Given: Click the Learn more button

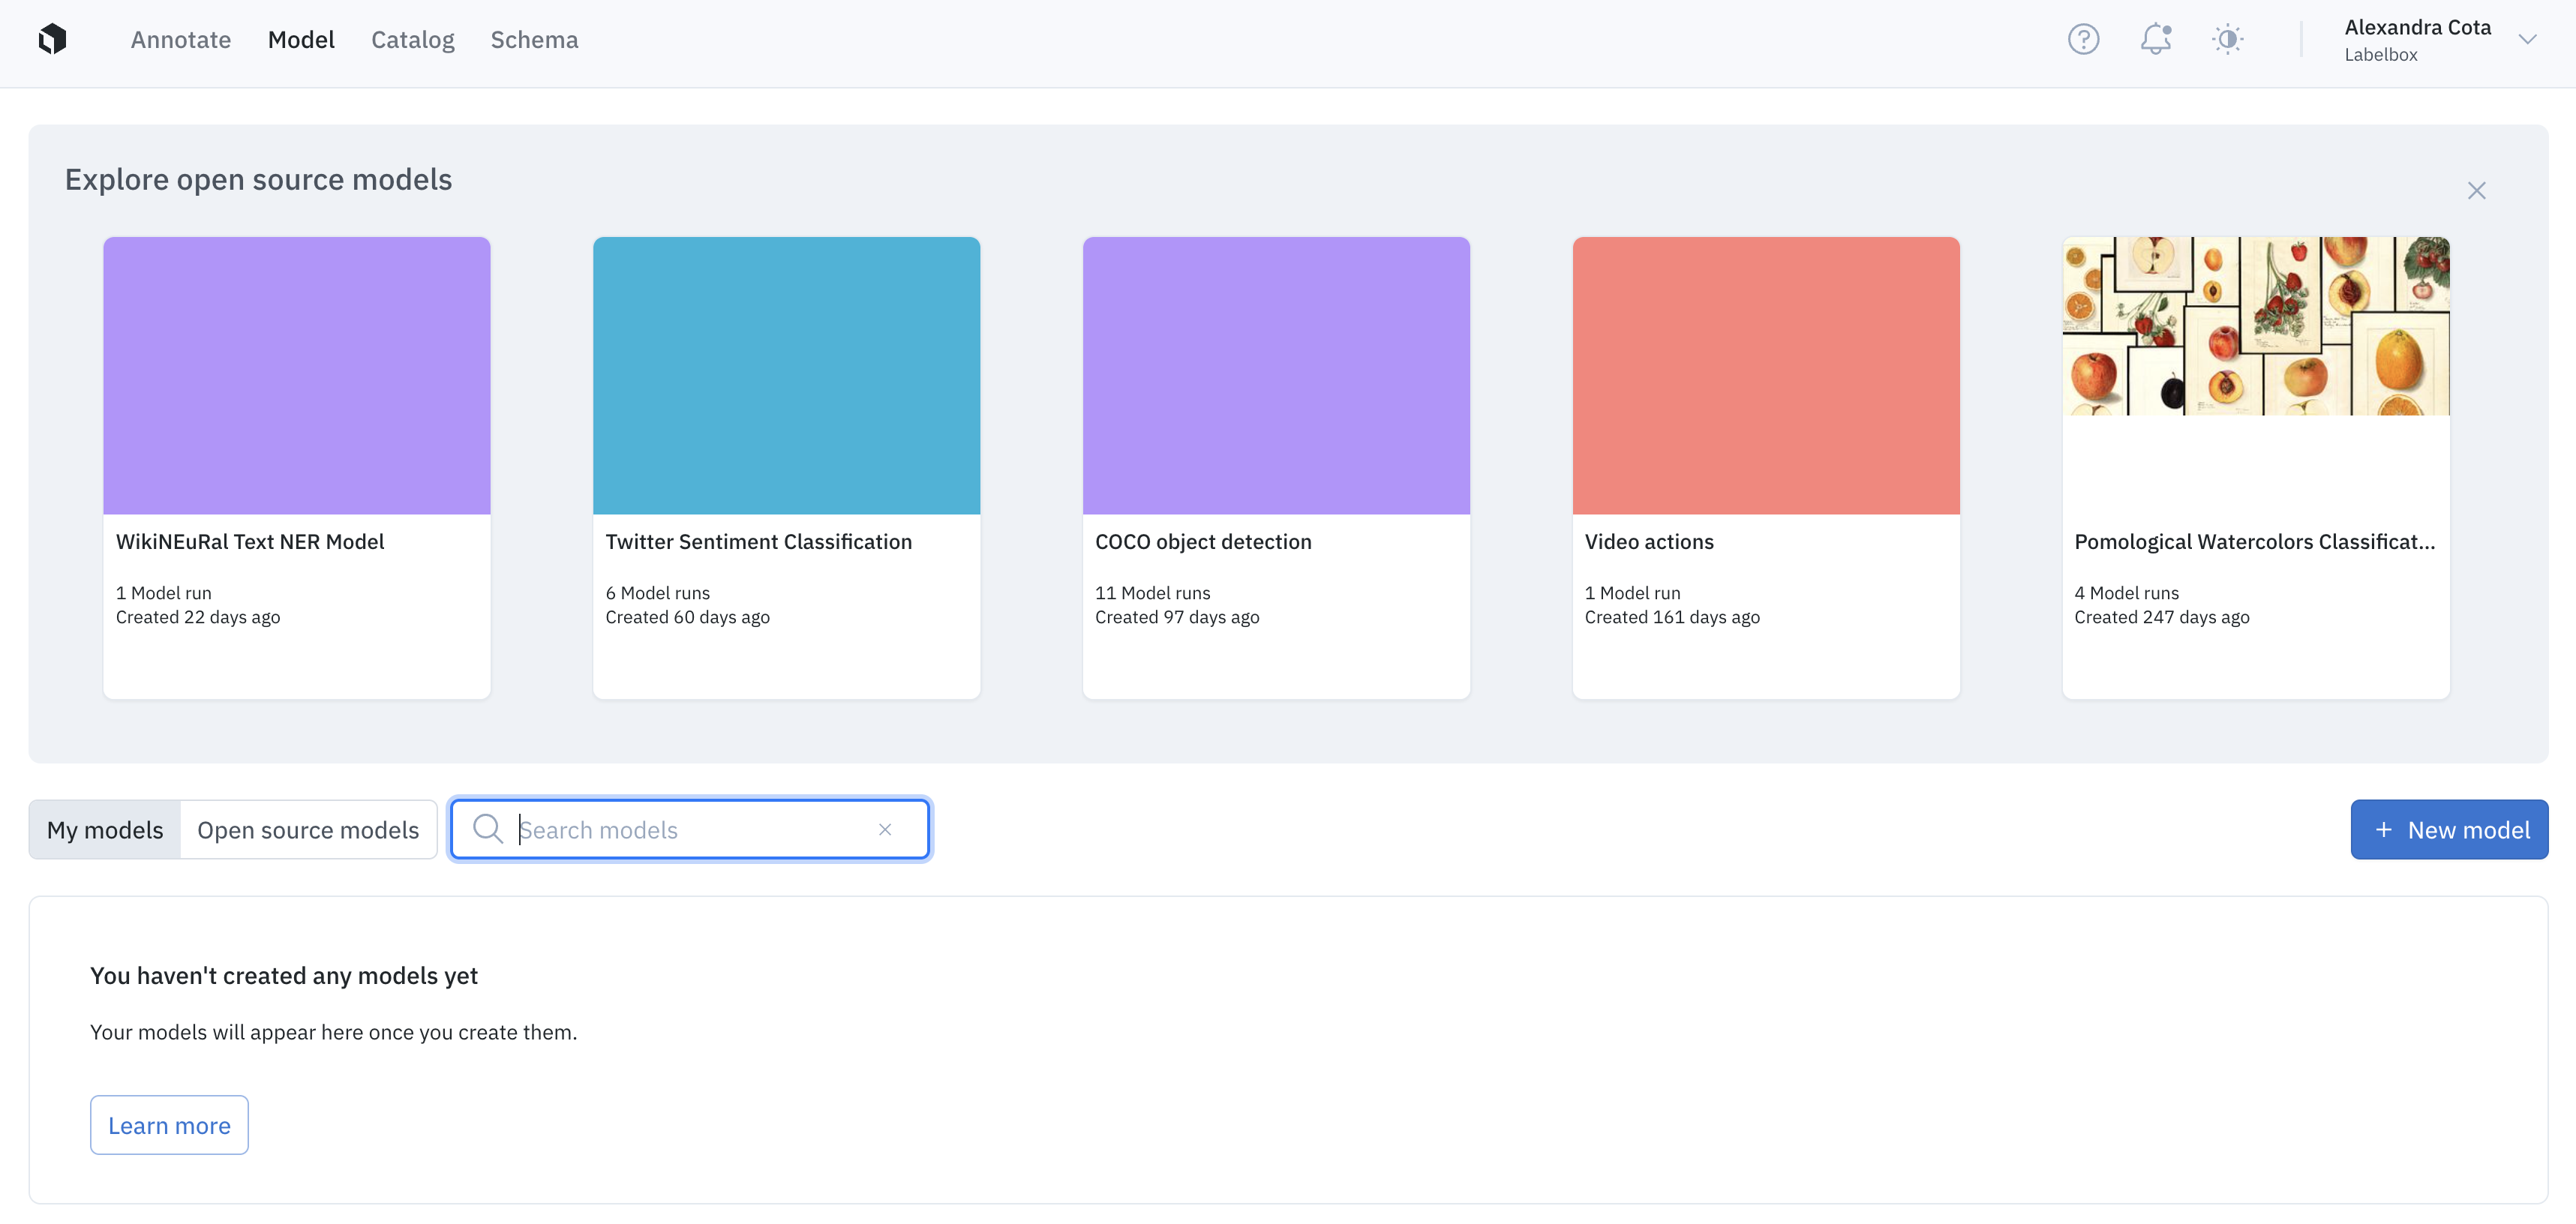Looking at the screenshot, I should [169, 1126].
